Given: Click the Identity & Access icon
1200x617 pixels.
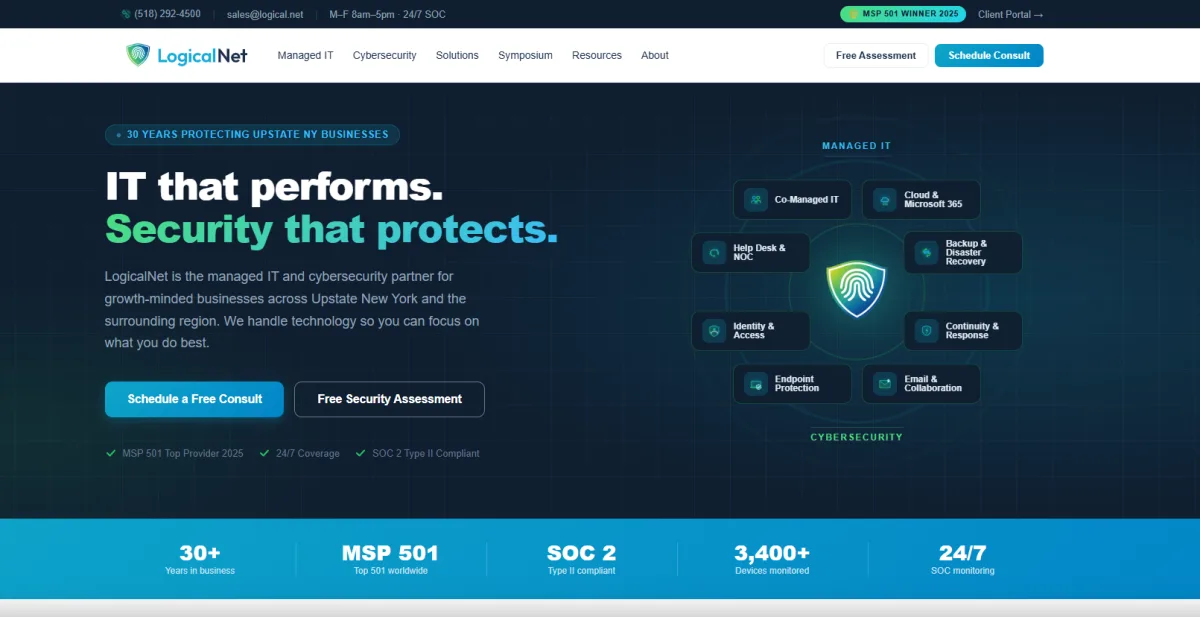Looking at the screenshot, I should pyautogui.click(x=714, y=330).
